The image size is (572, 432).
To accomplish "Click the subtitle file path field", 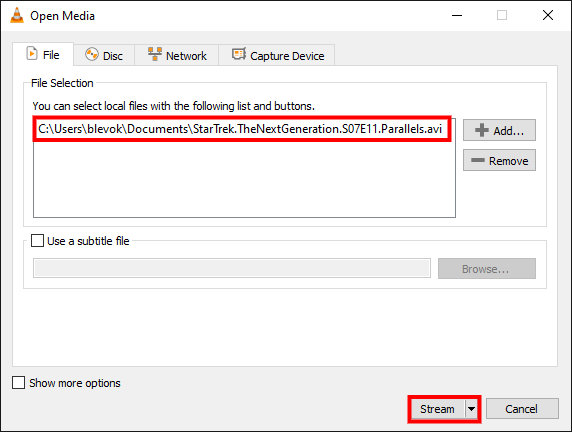I will [x=232, y=269].
